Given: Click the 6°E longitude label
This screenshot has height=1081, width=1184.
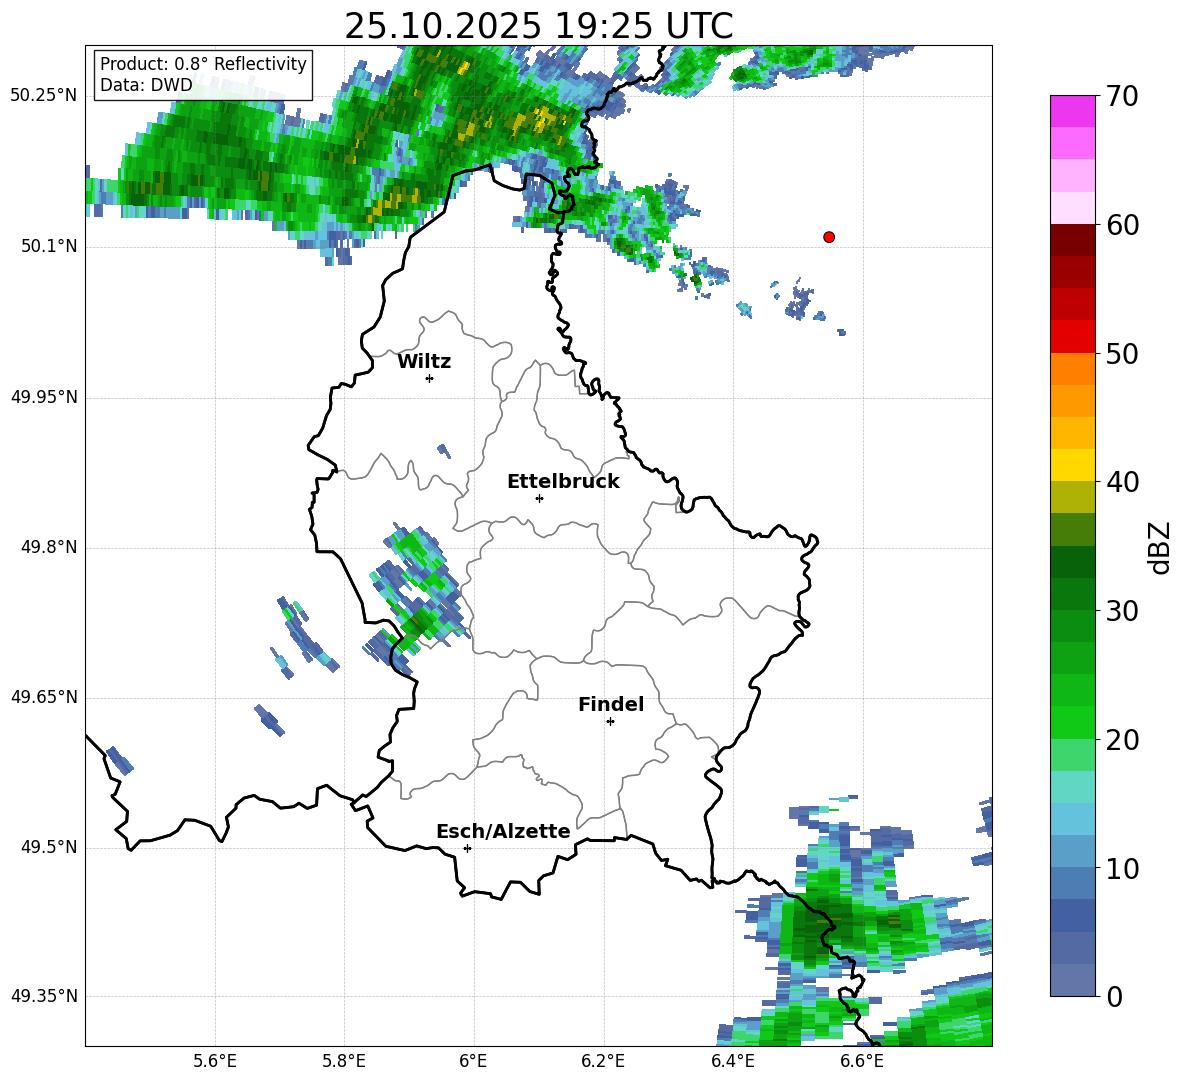Looking at the screenshot, I should (473, 1061).
